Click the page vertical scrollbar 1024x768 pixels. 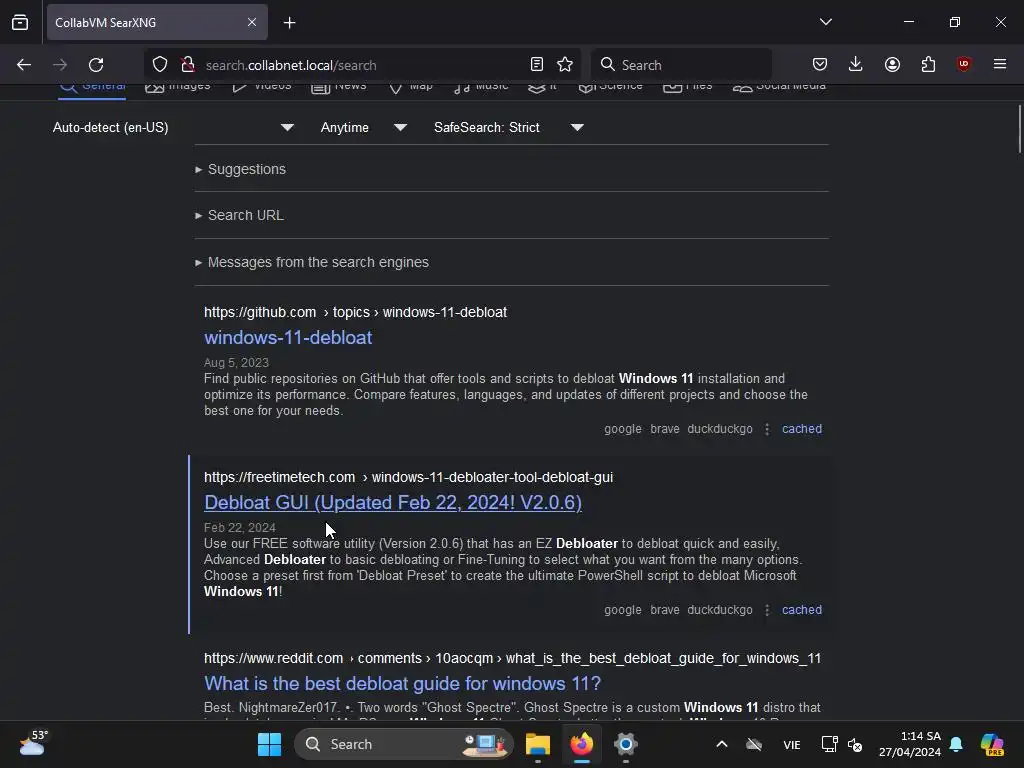[1019, 129]
